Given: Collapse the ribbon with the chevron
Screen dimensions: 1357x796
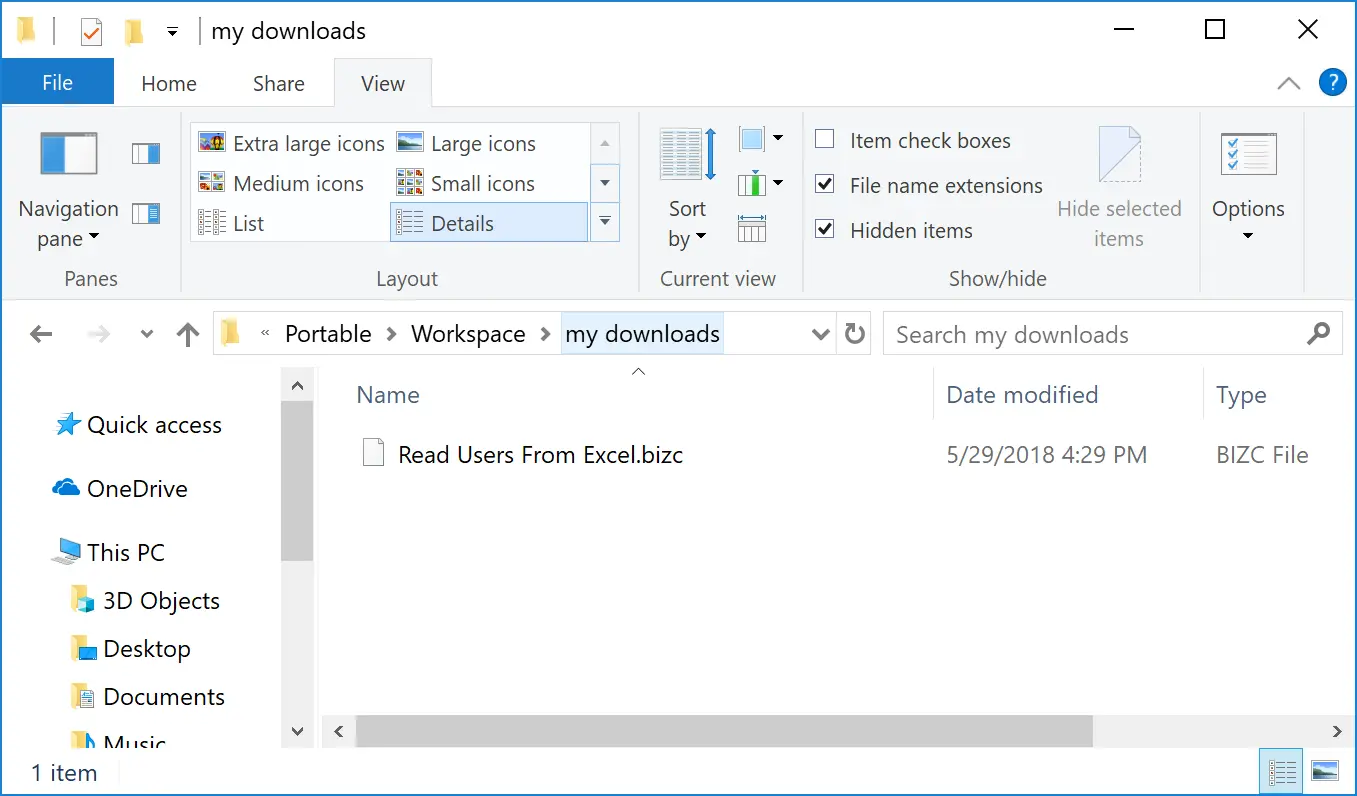Looking at the screenshot, I should pyautogui.click(x=1289, y=84).
